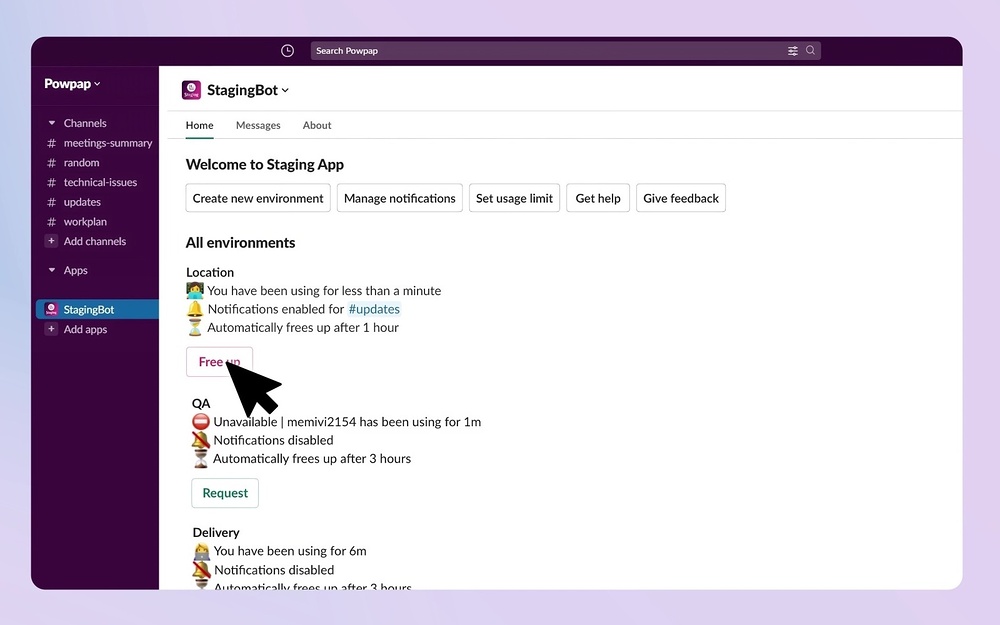Switch to the Messages tab

pos(258,126)
